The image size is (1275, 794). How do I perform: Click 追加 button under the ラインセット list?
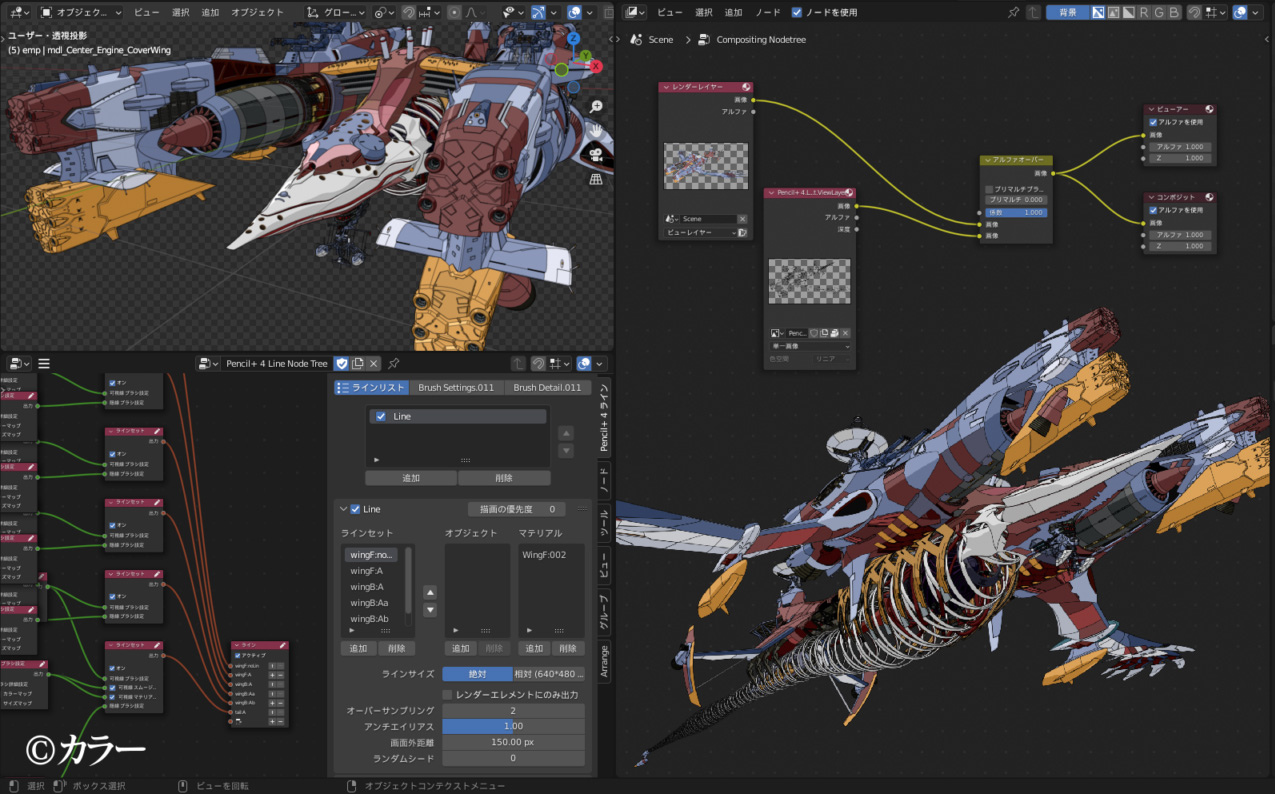(x=358, y=648)
